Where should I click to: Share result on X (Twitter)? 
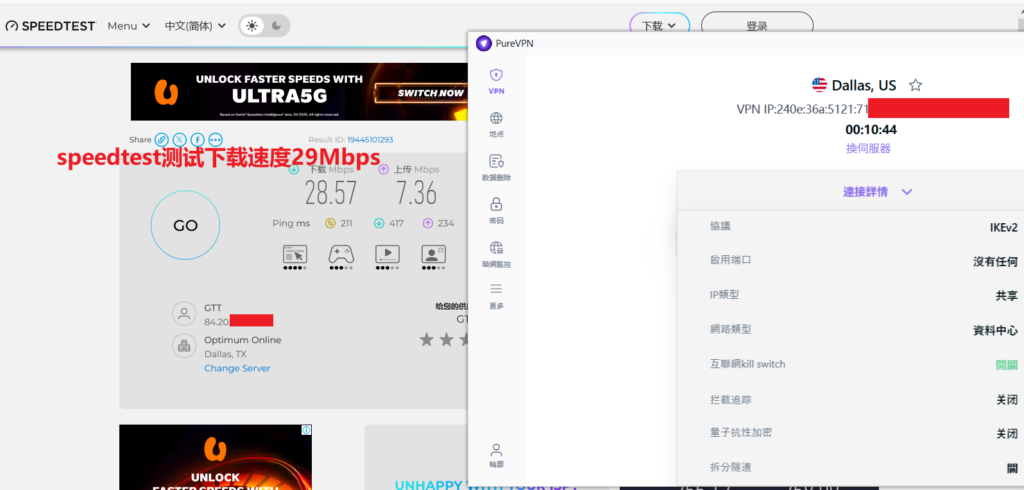click(x=180, y=140)
